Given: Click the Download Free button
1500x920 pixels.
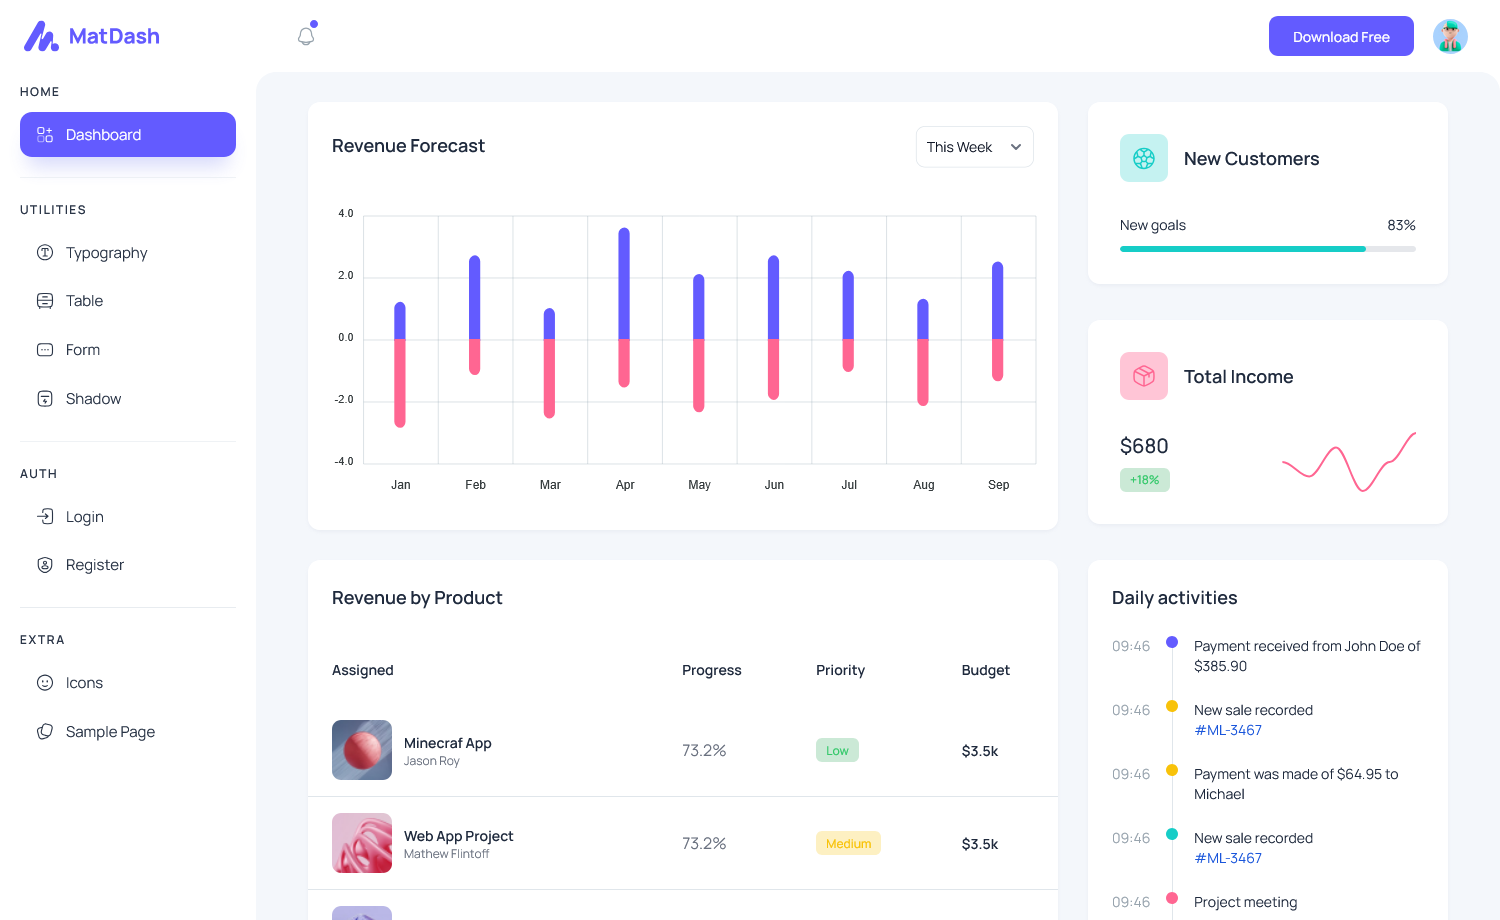Looking at the screenshot, I should (1340, 37).
